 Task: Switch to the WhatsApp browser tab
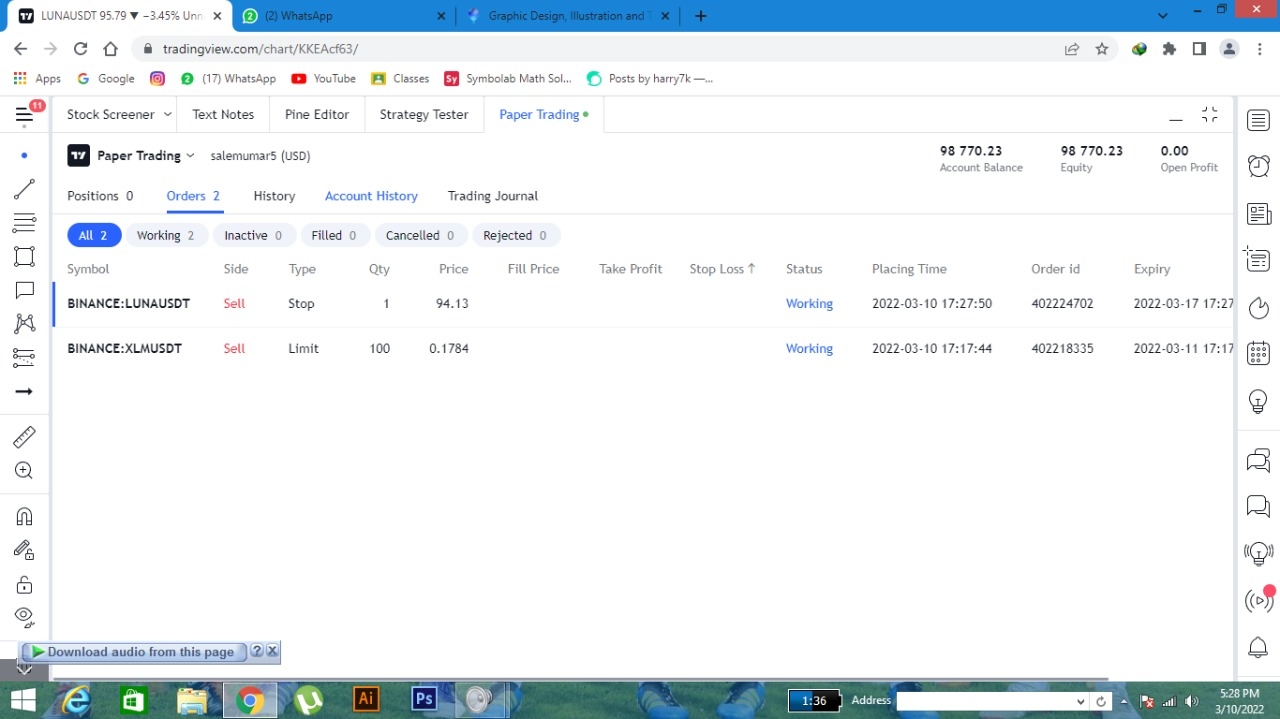pos(345,16)
